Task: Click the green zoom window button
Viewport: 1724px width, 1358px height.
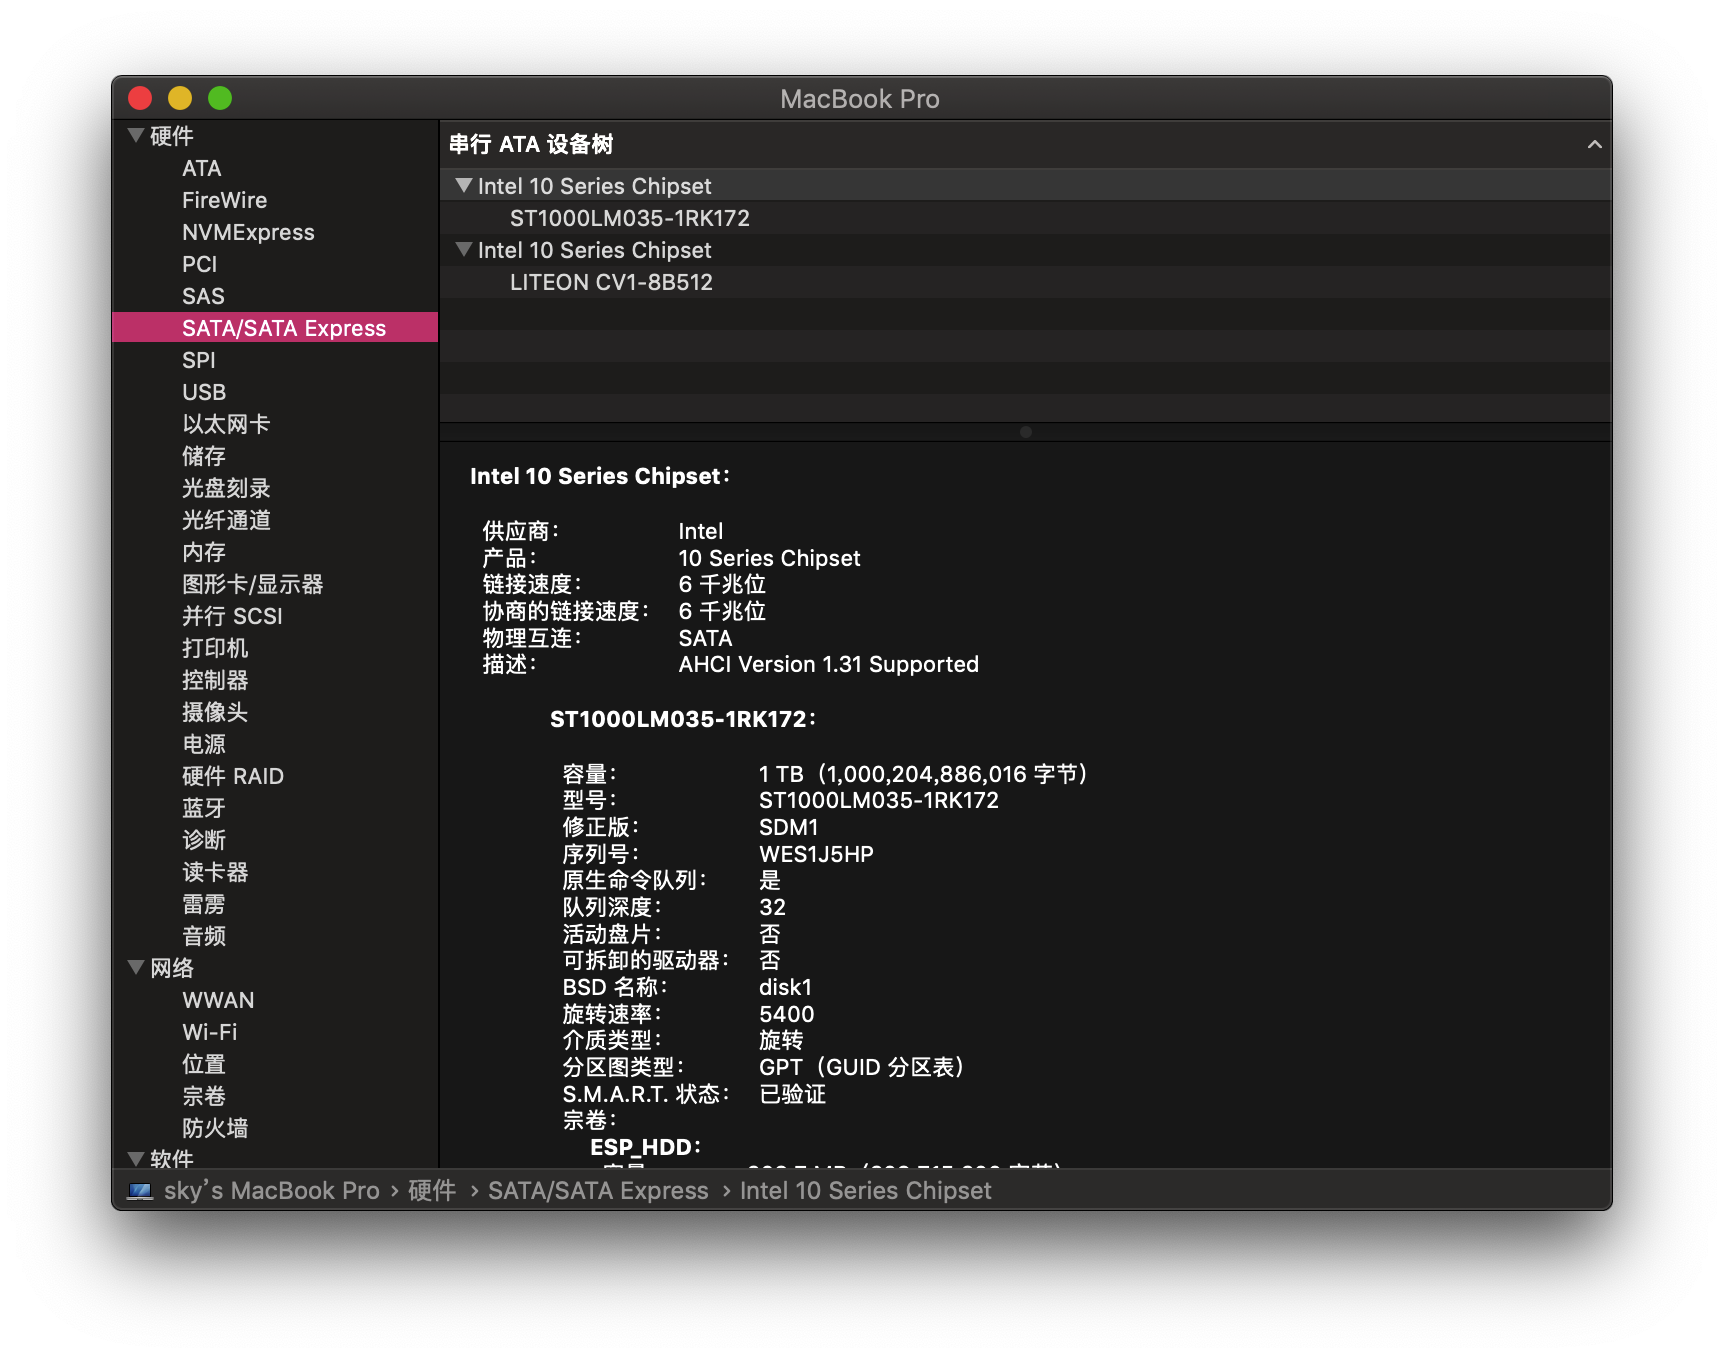Action: pyautogui.click(x=220, y=98)
